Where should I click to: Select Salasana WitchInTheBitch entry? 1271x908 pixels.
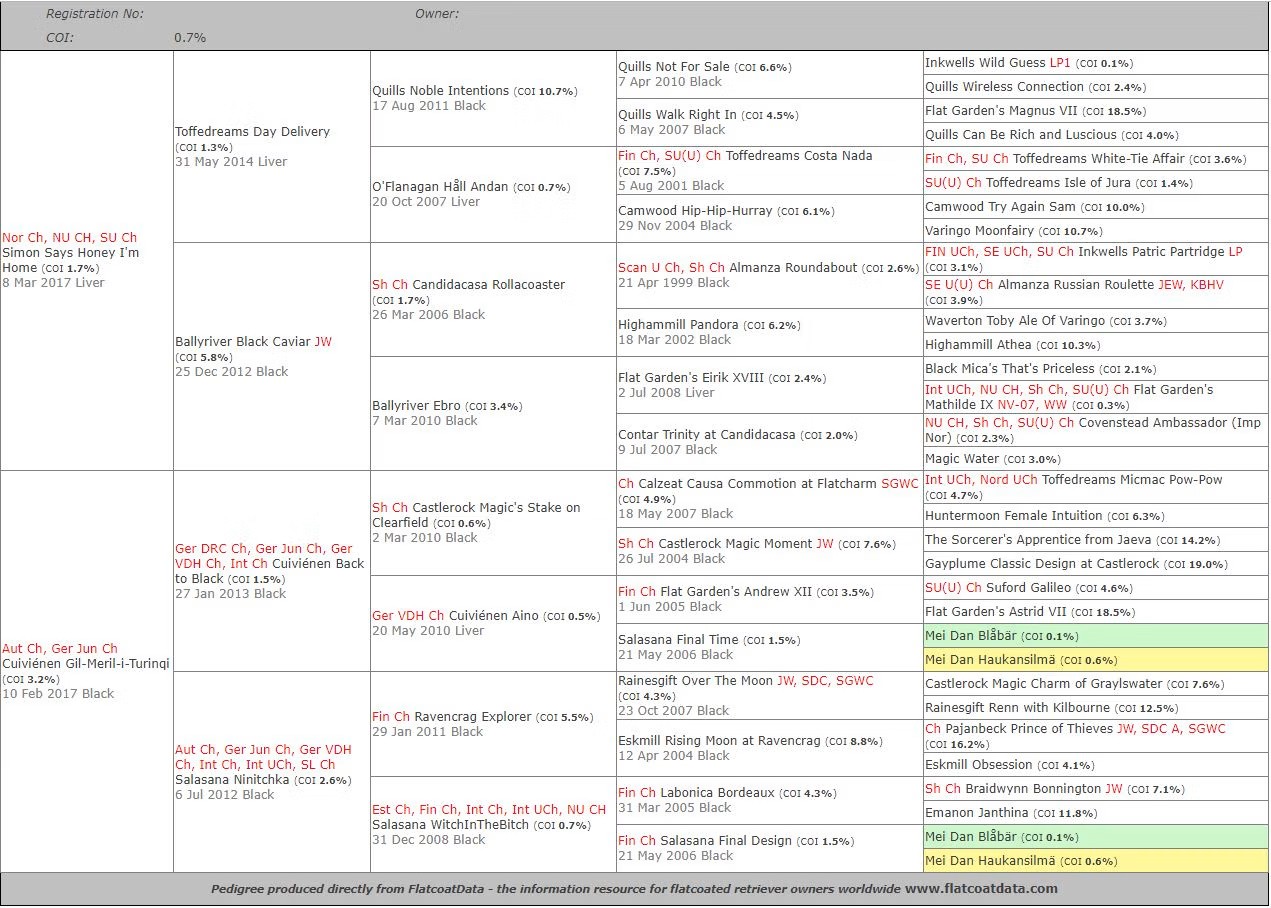[450, 824]
